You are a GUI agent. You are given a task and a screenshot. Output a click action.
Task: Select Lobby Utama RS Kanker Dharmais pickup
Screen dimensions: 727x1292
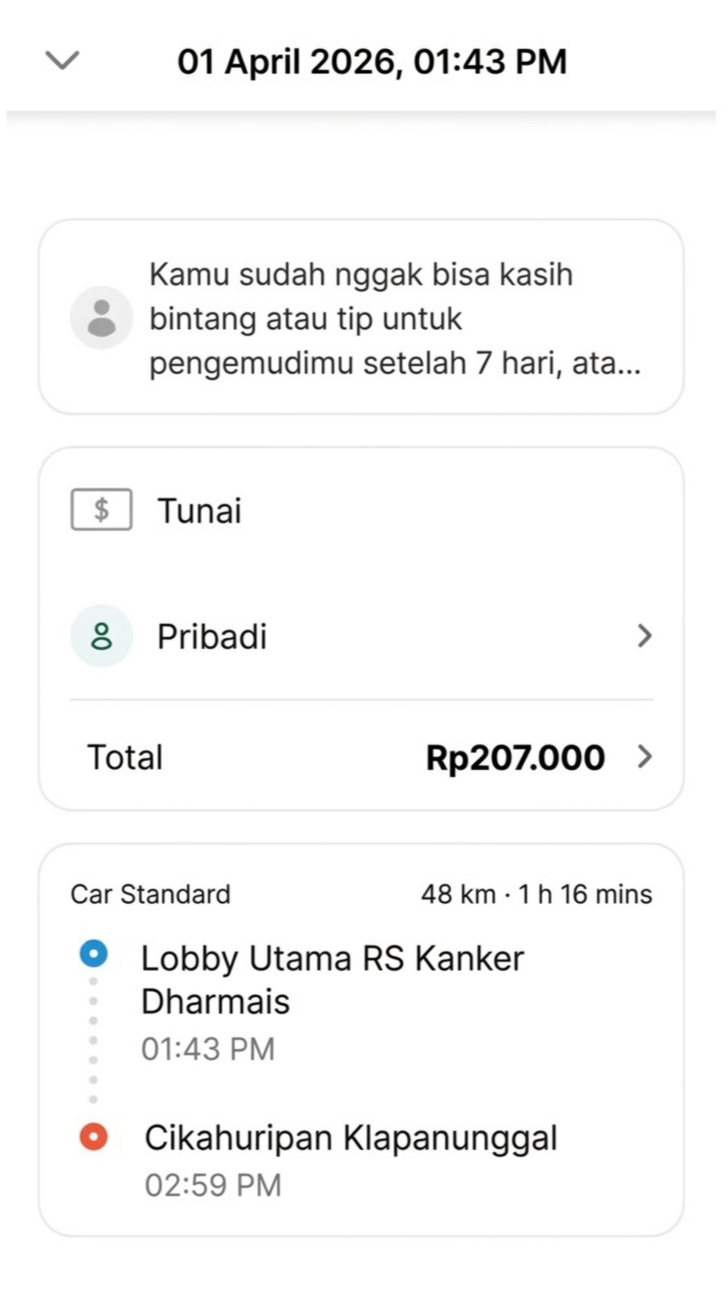332,979
